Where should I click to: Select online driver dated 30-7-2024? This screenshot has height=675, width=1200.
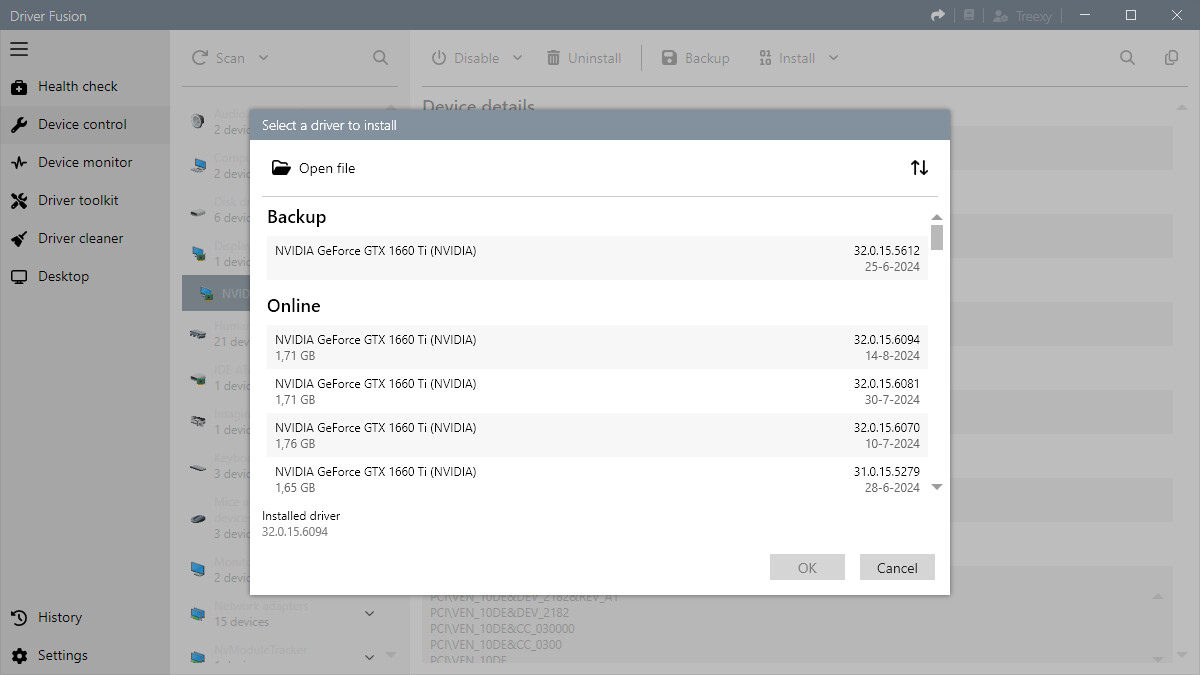(x=597, y=391)
